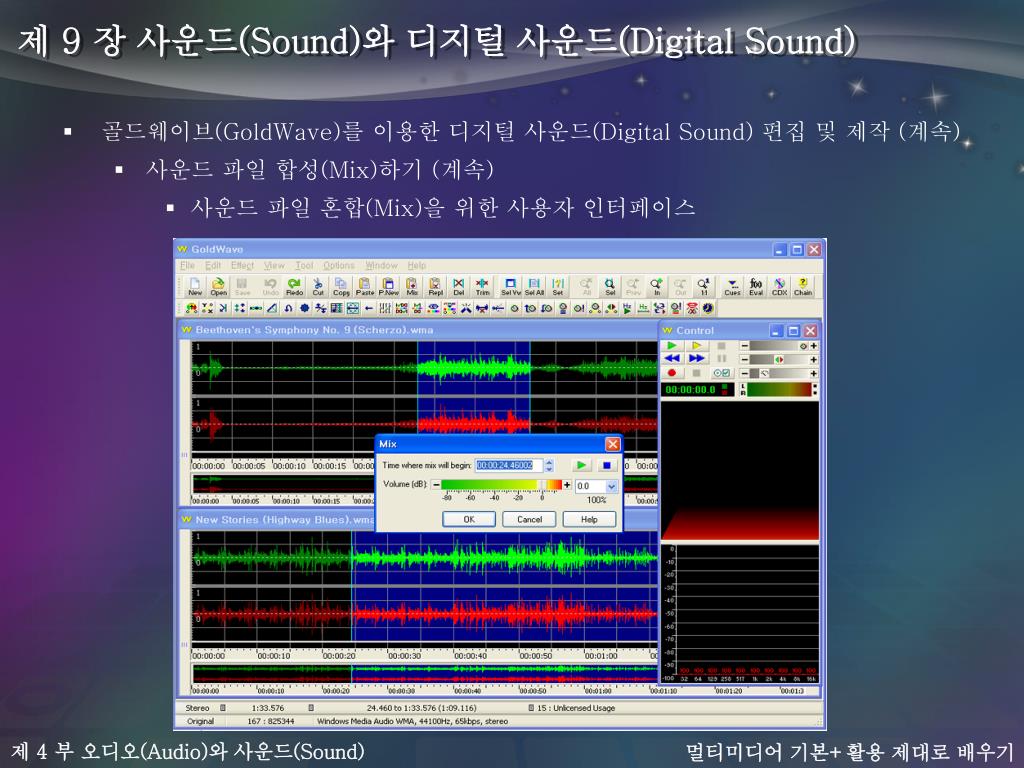Stop preview in the Mix dialog
Screen dimensions: 1024x768
point(607,465)
